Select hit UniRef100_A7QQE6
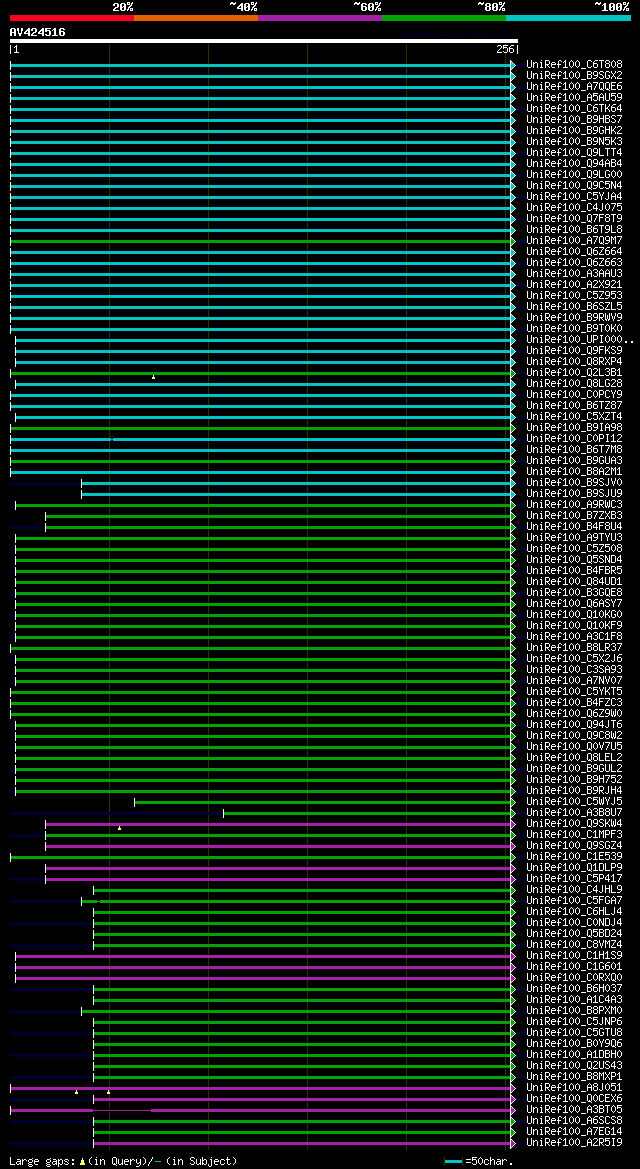This screenshot has height=1169, width=640. [574, 86]
